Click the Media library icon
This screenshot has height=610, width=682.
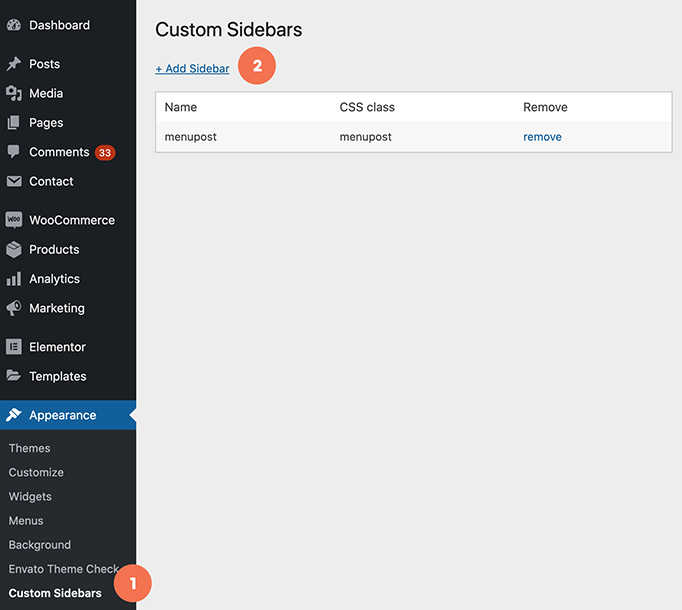[x=14, y=93]
